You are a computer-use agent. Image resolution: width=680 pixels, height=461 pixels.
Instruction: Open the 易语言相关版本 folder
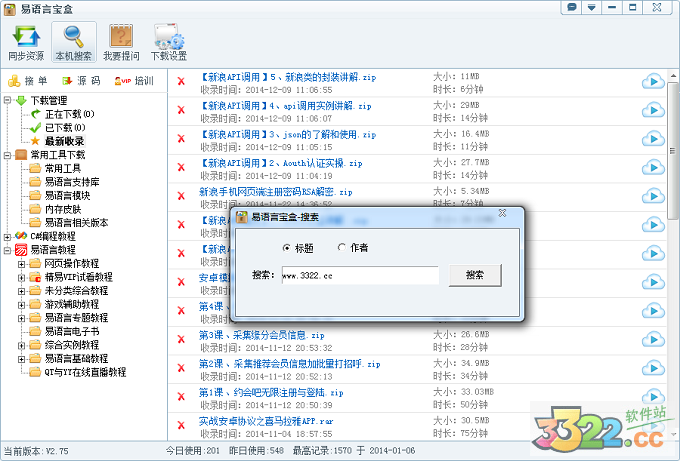[76, 222]
